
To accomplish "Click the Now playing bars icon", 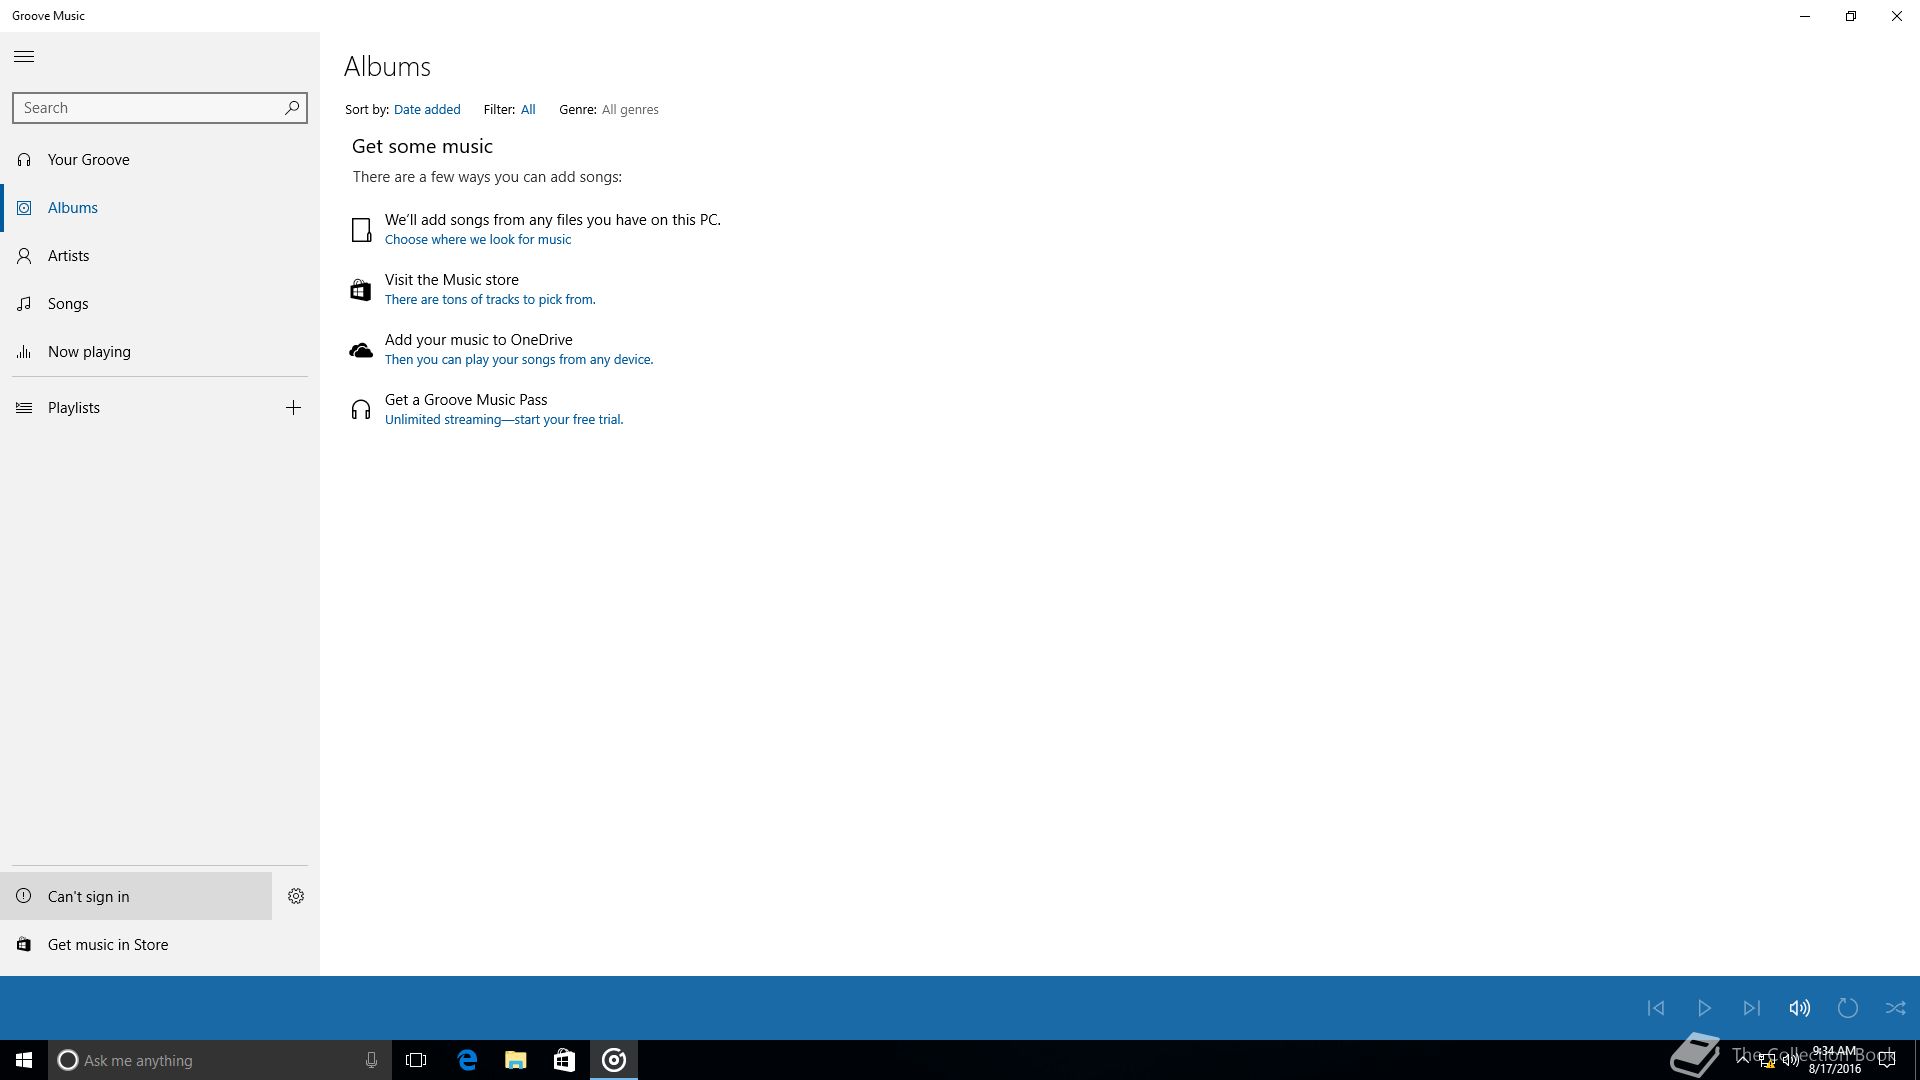I will coord(24,352).
